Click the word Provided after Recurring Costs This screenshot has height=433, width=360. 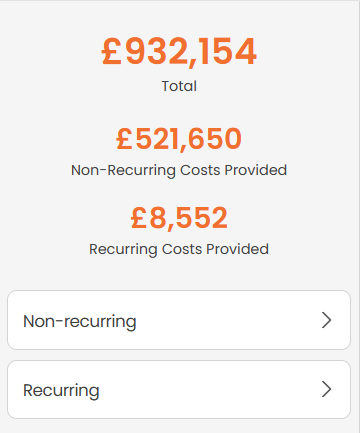pos(237,249)
